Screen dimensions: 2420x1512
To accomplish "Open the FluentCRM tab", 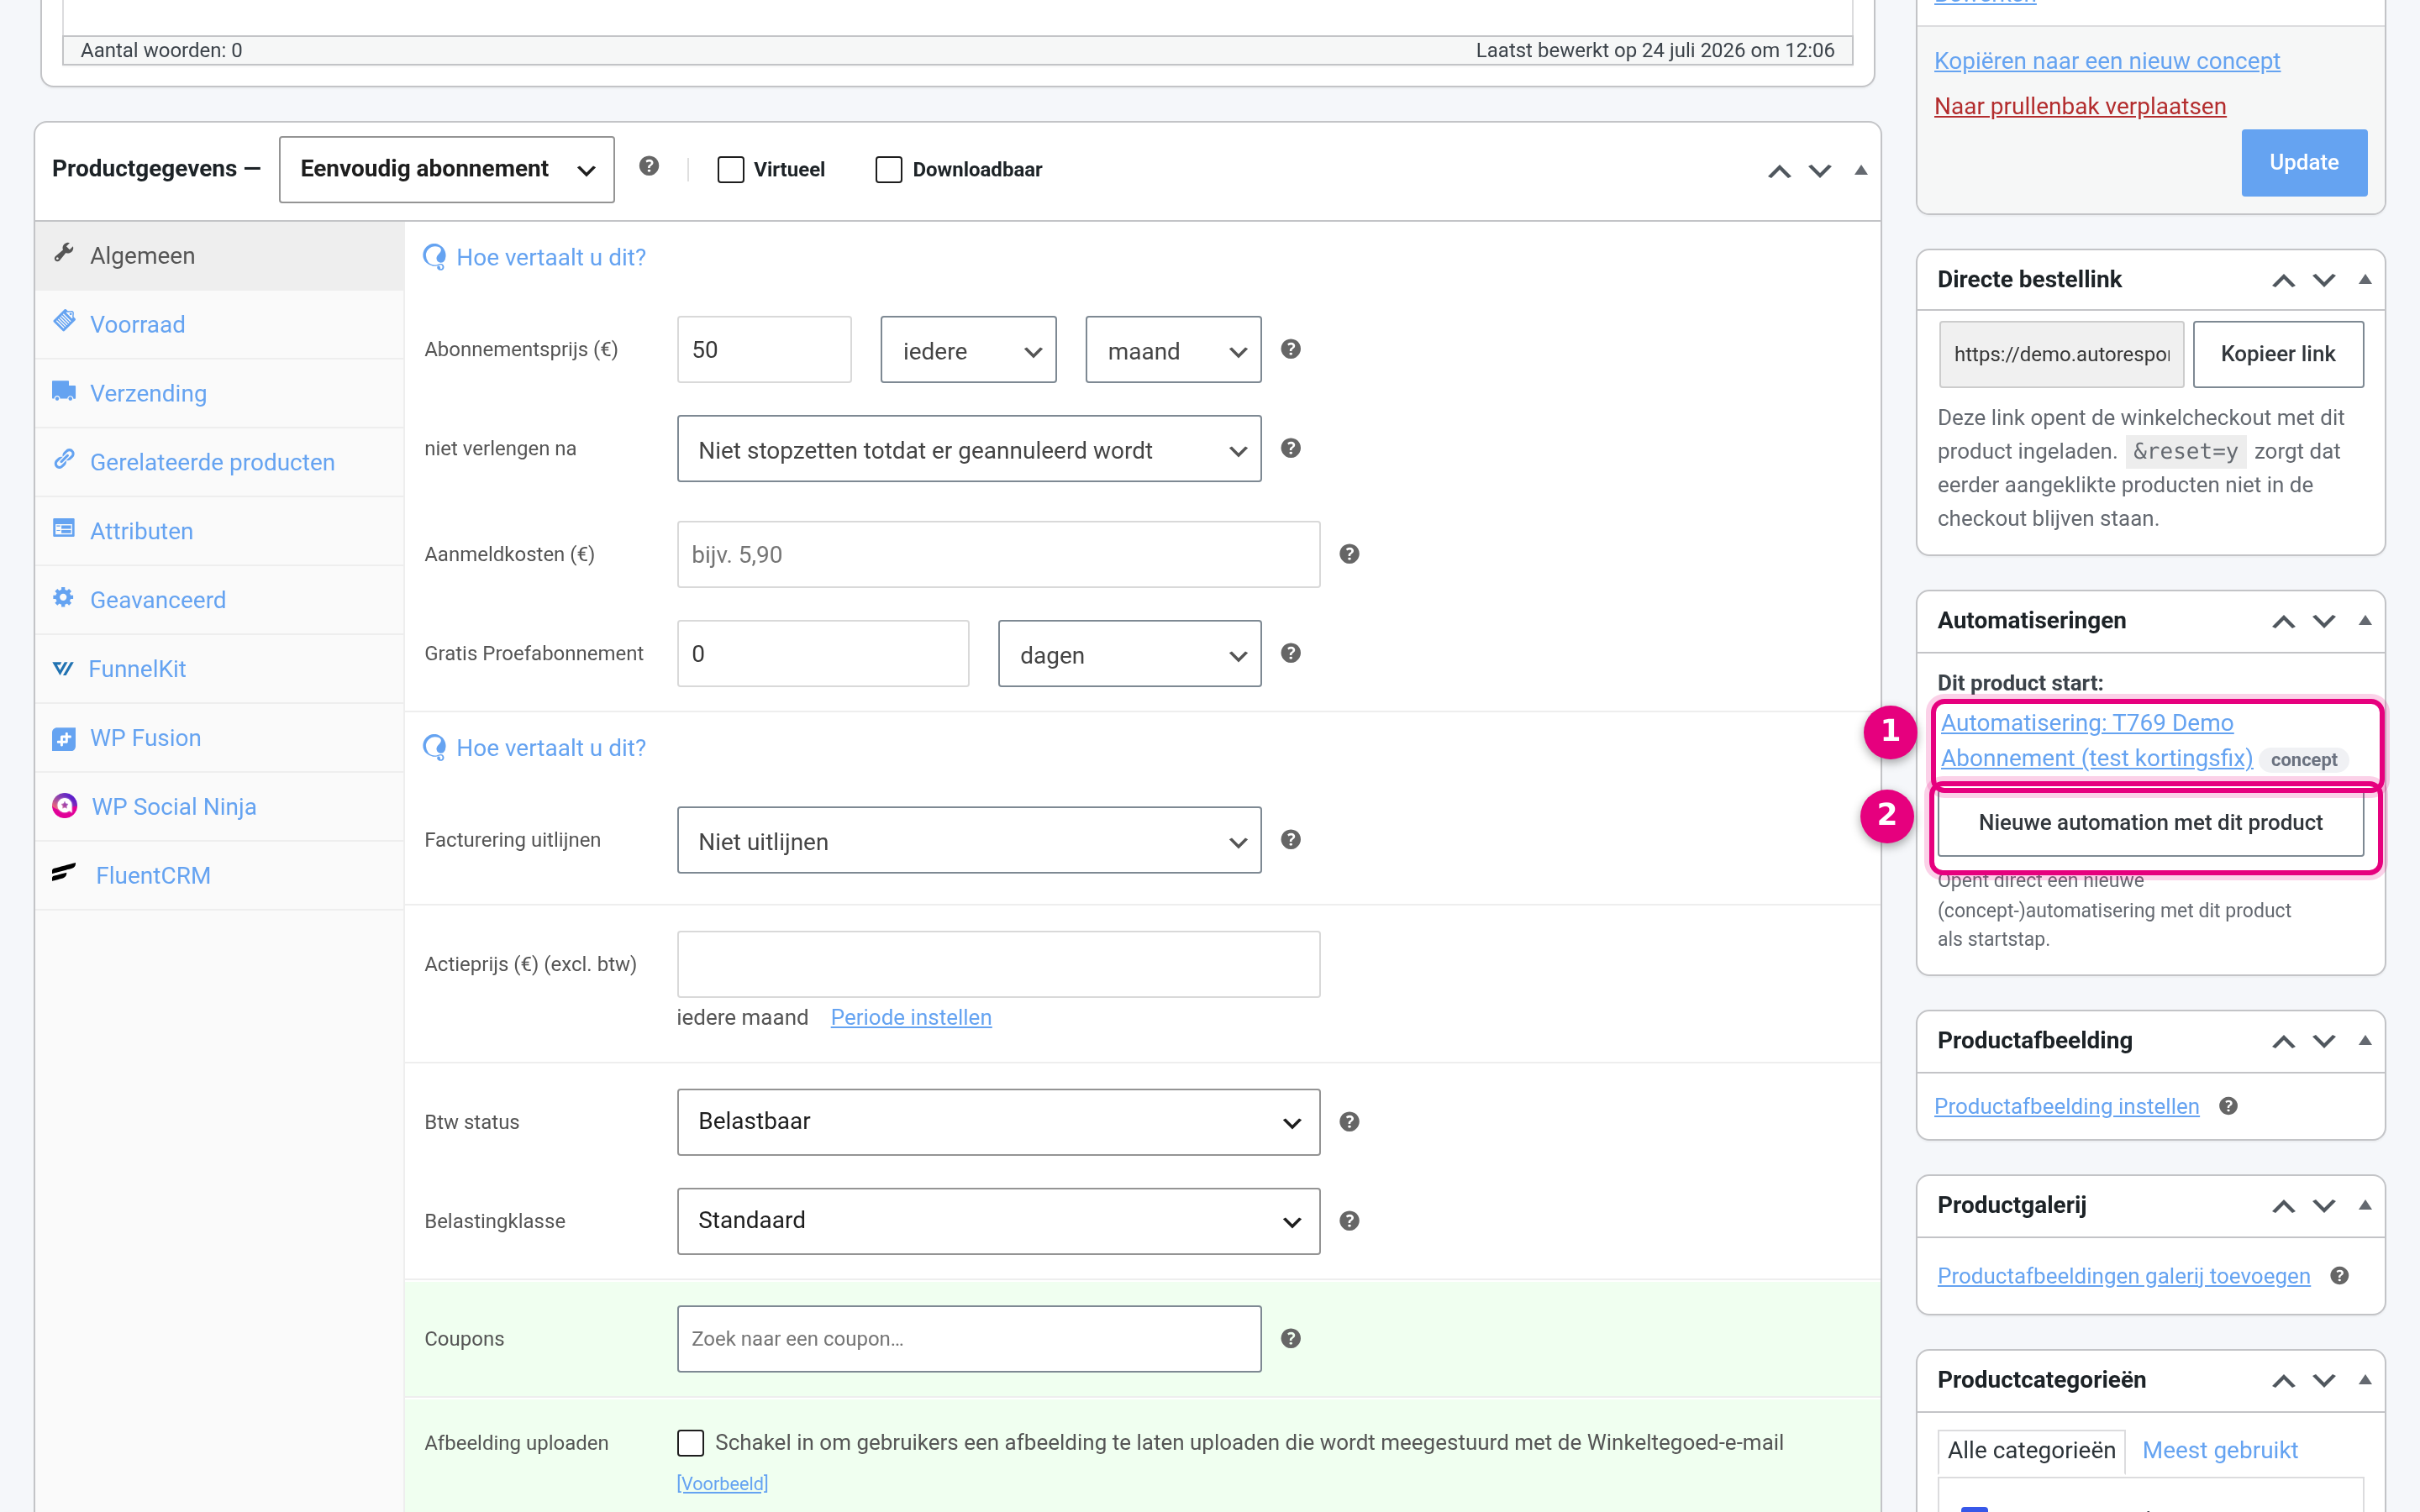I will [x=219, y=876].
